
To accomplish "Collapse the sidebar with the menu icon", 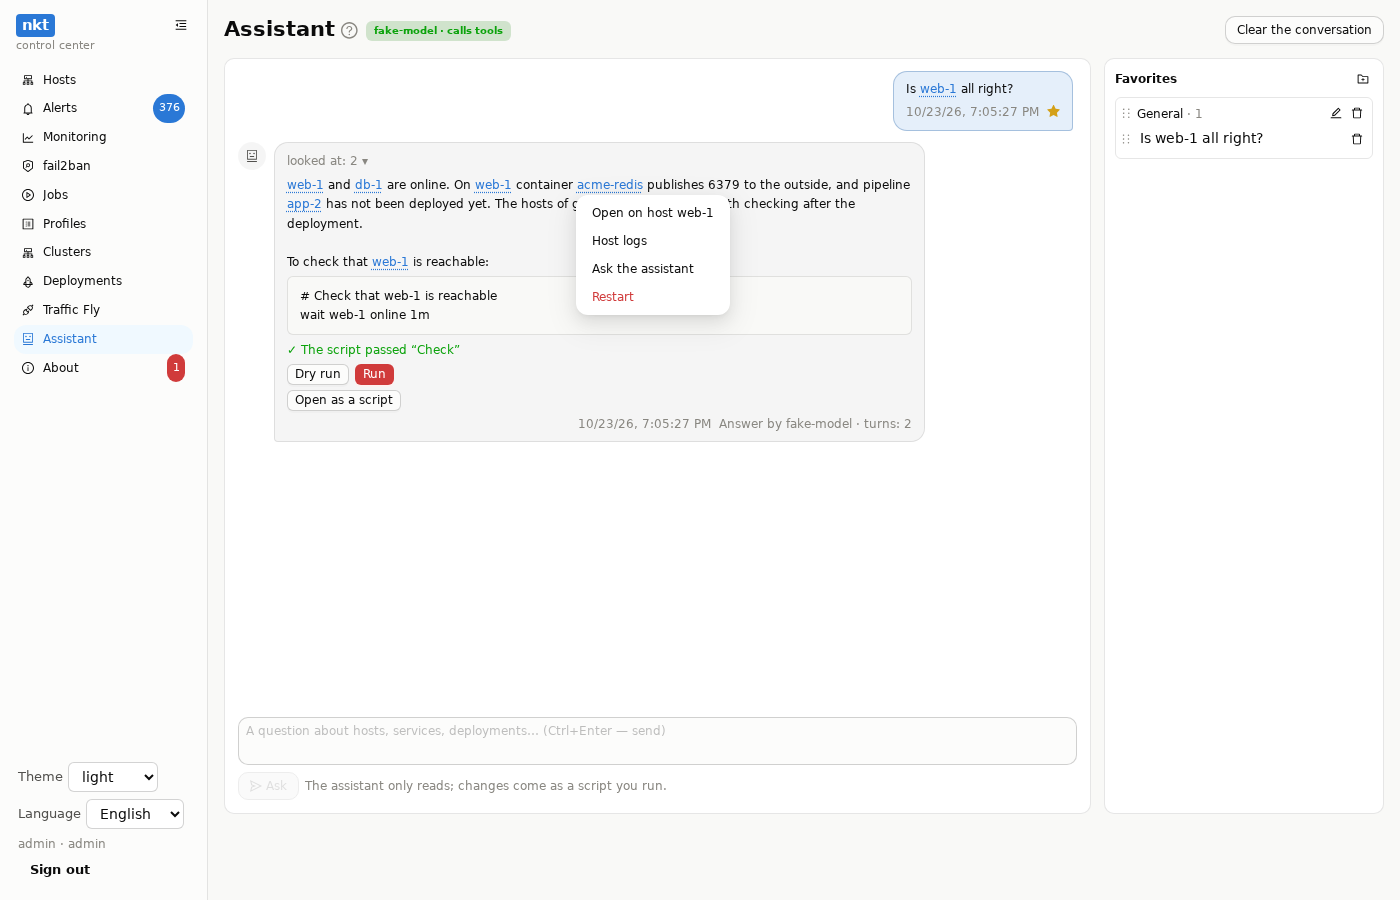I will pyautogui.click(x=181, y=25).
